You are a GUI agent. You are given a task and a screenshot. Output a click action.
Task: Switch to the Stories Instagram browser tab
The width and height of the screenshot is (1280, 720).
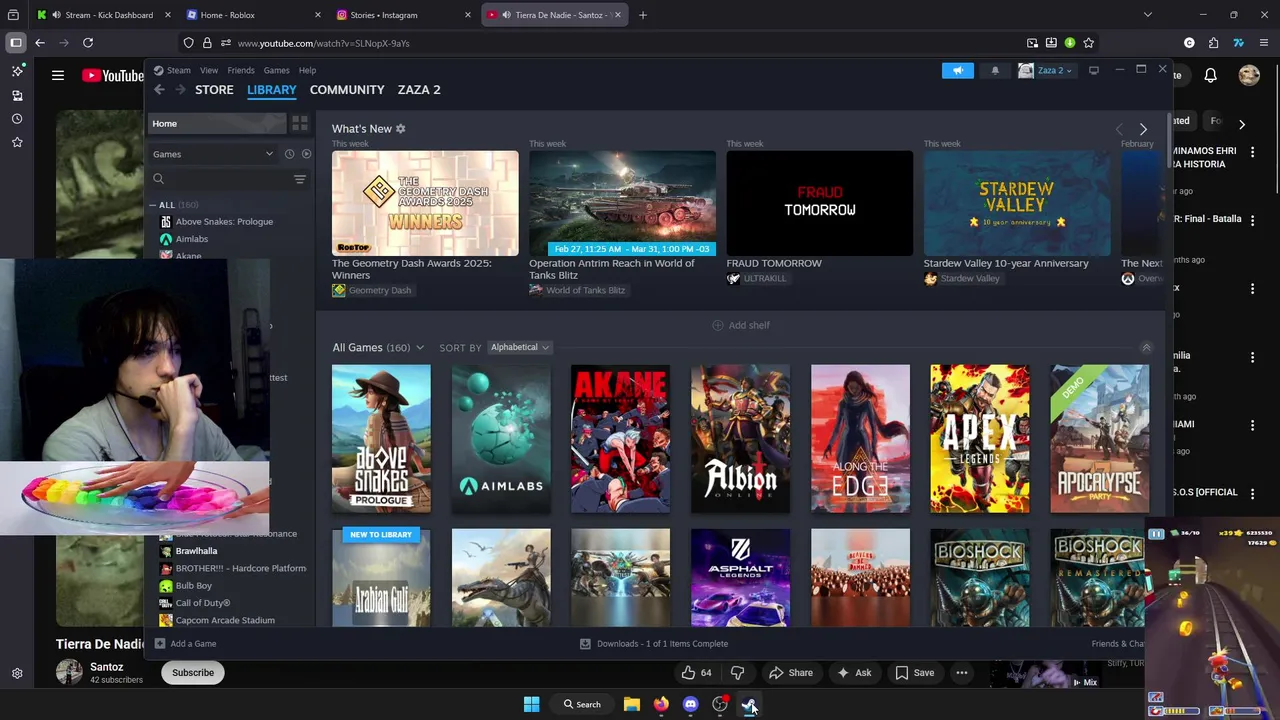tap(402, 15)
